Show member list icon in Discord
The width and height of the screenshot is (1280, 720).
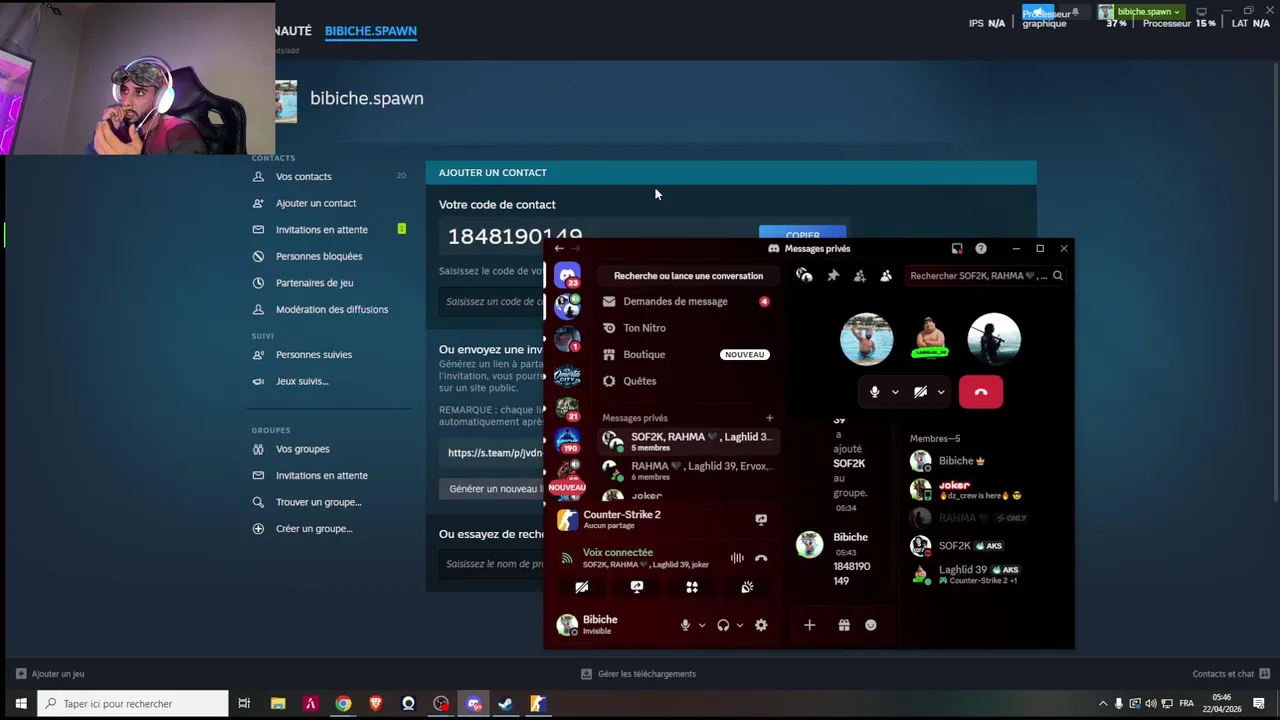(x=885, y=276)
